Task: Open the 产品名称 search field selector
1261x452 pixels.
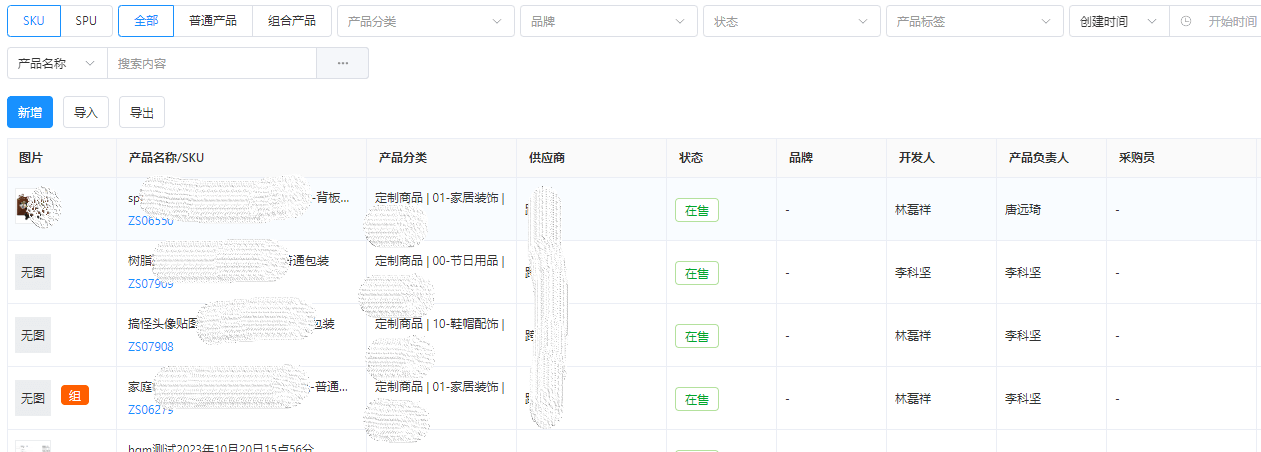Action: click(57, 63)
